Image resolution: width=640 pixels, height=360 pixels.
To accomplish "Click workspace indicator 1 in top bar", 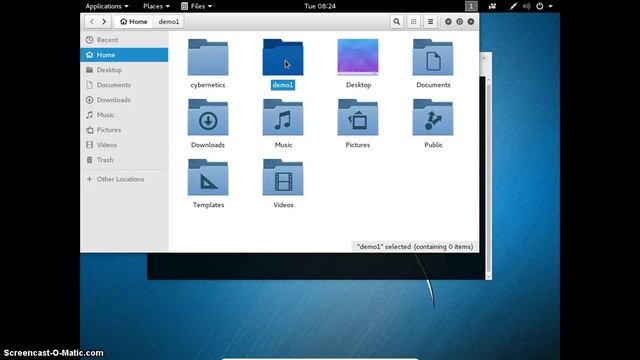I will click(471, 6).
